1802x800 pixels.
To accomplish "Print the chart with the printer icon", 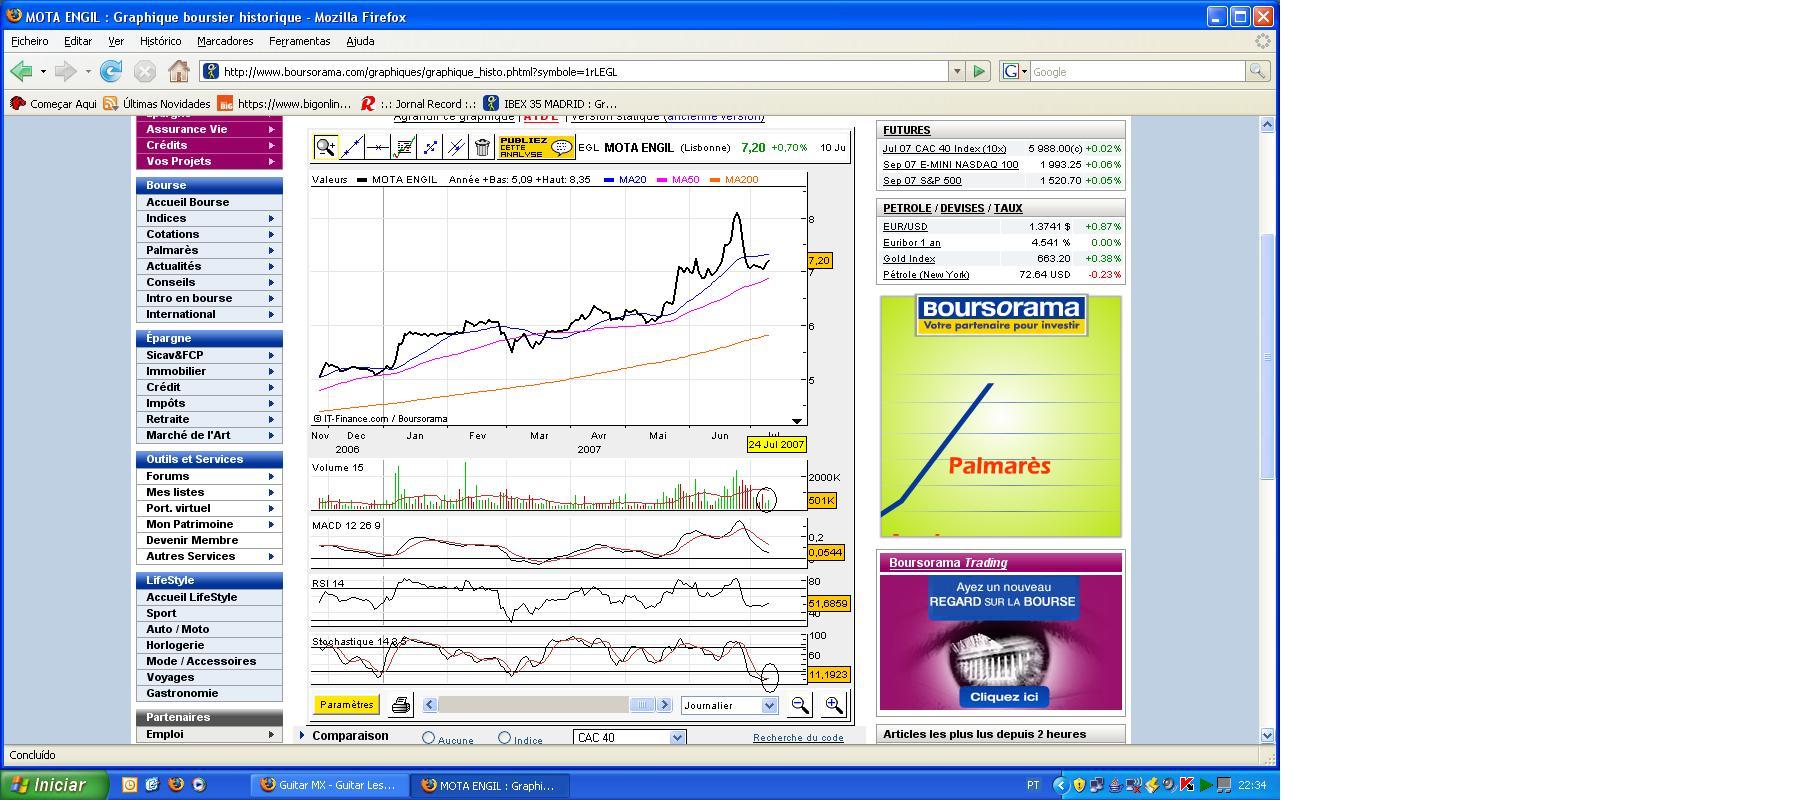I will click(x=401, y=705).
